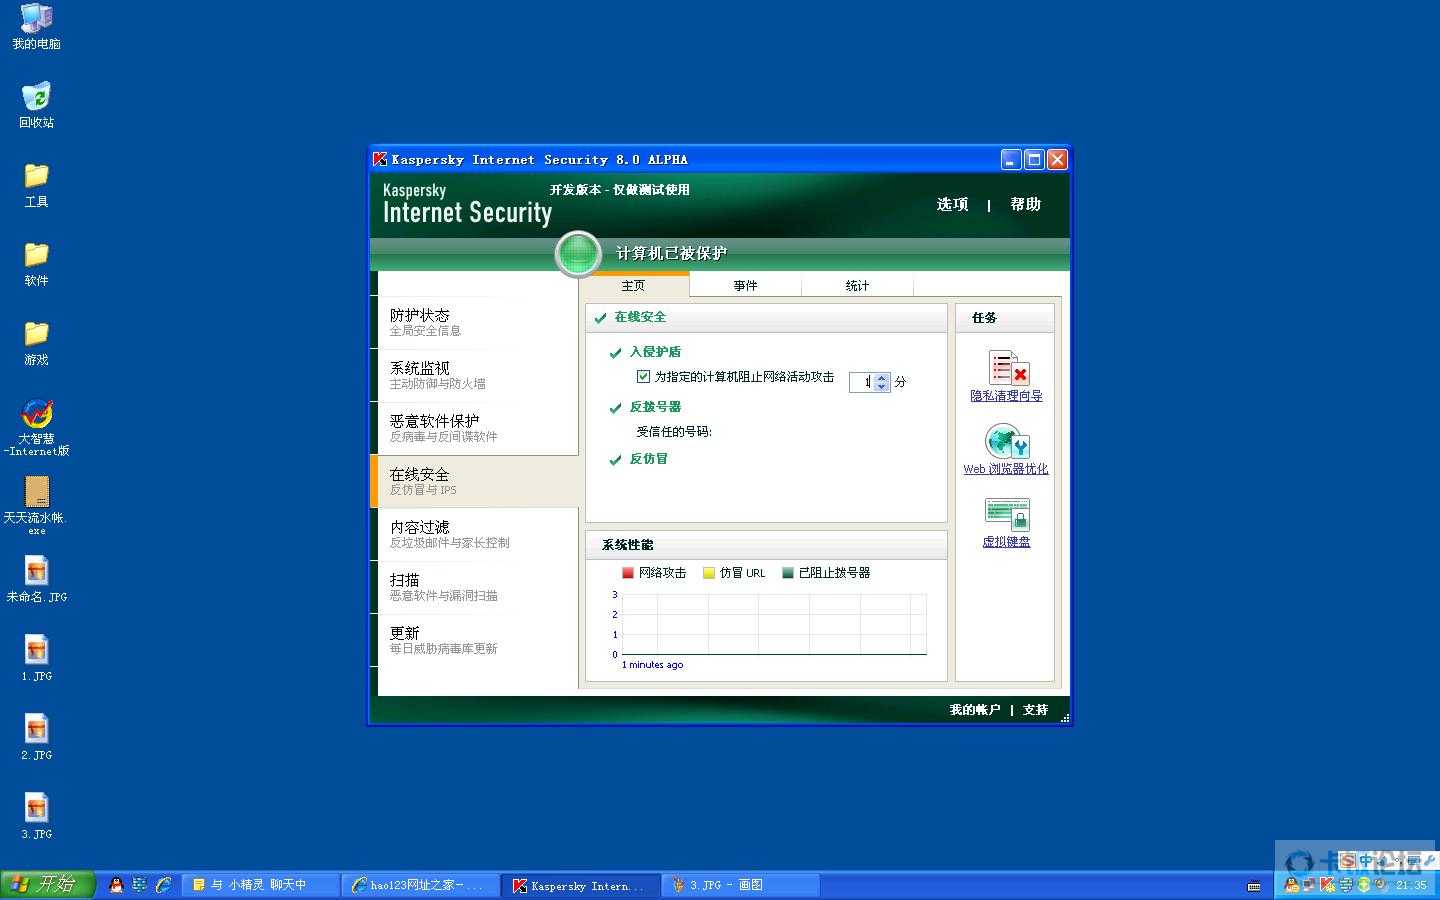Click the 入侵护盾 link

(x=655, y=352)
